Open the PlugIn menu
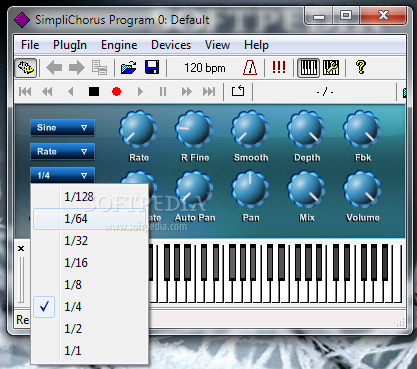Screen dimensions: 417x369 [x=70, y=45]
